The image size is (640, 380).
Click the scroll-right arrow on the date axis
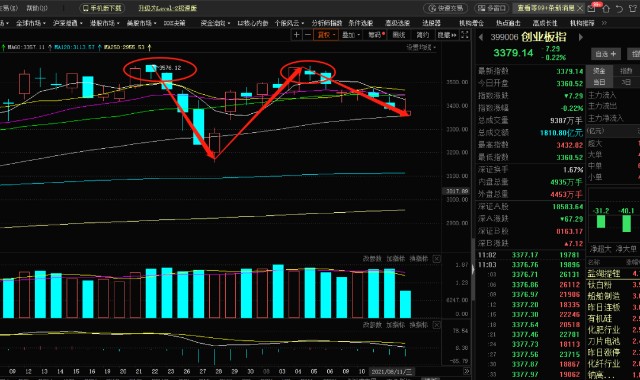(466, 371)
